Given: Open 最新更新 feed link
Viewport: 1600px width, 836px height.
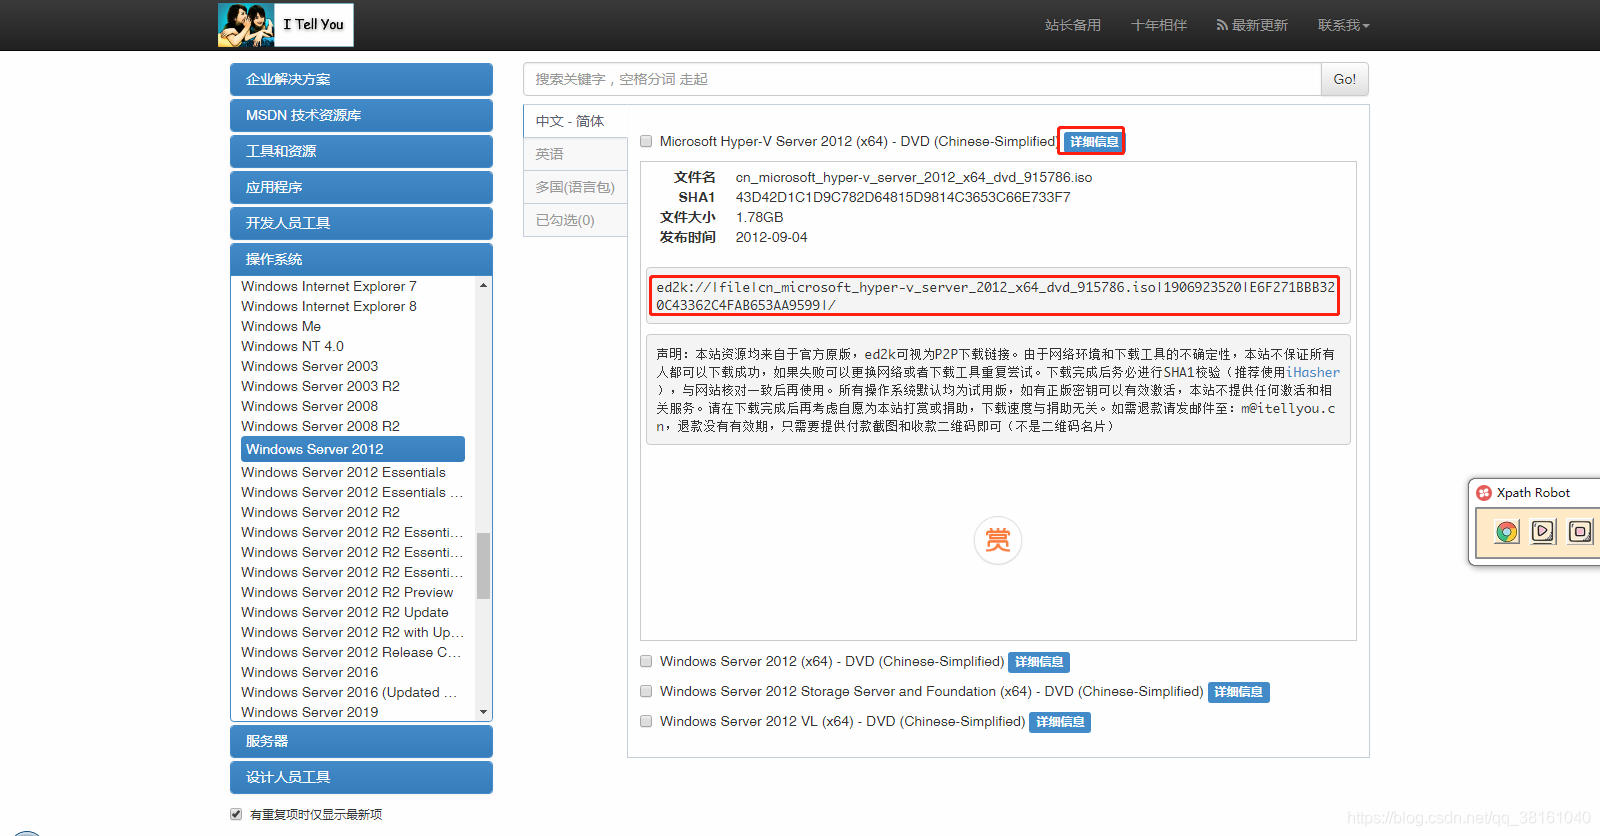Looking at the screenshot, I should coord(1252,25).
